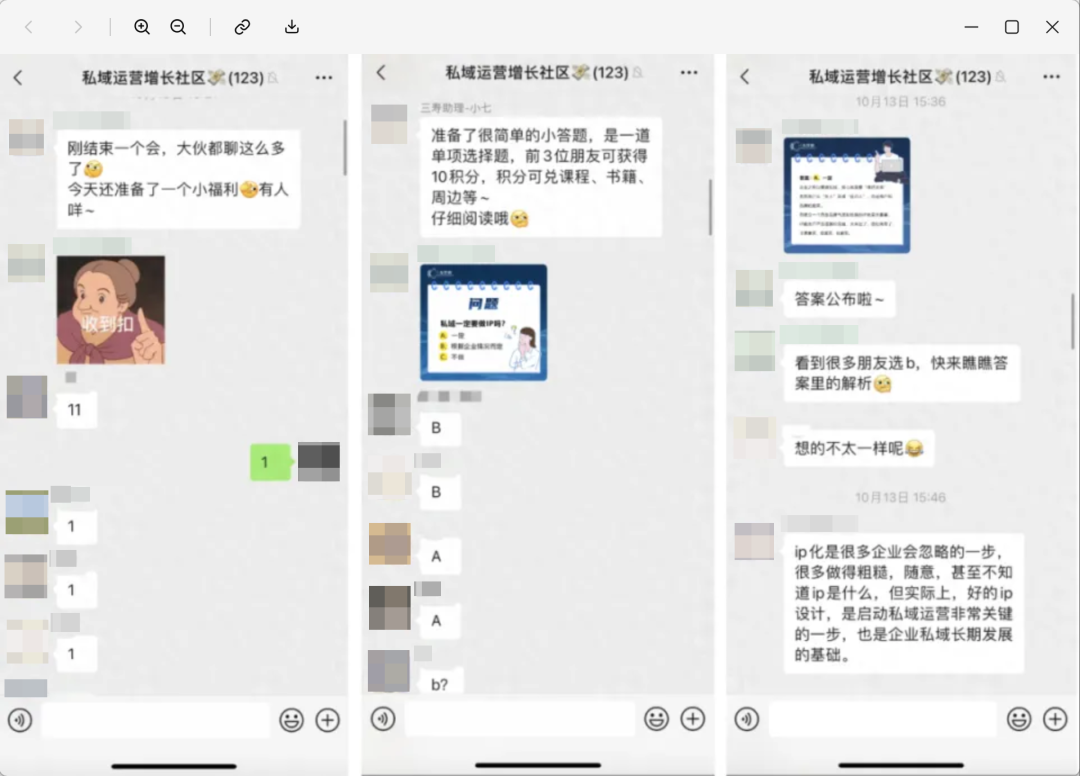Screen dimensions: 1080x776
Task: Click message starting '刚结束一个会'
Action: click(178, 179)
